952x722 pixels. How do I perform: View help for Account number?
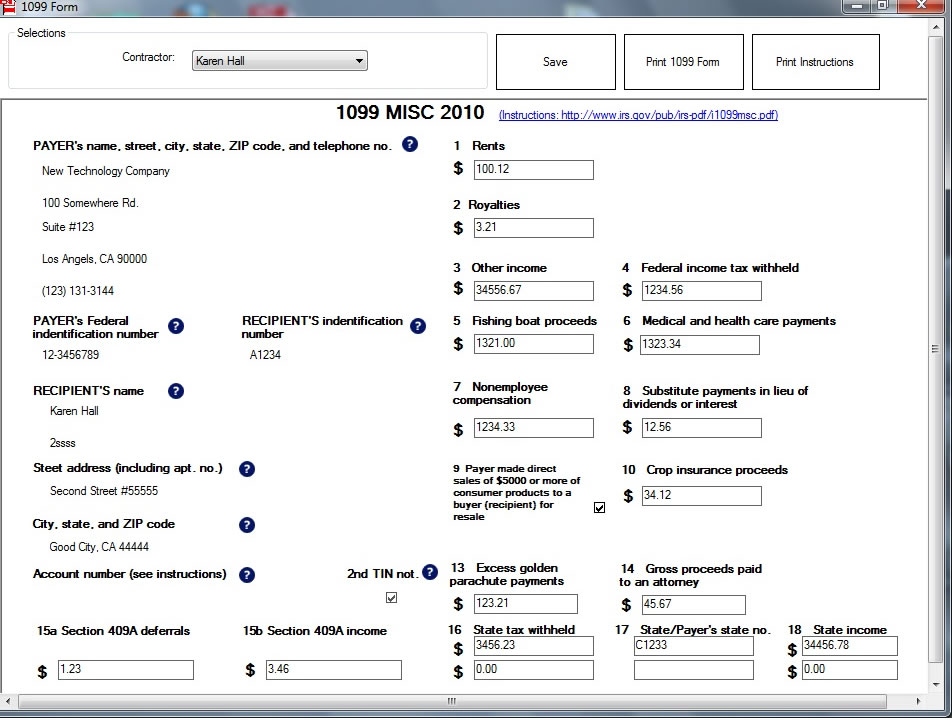click(246, 575)
